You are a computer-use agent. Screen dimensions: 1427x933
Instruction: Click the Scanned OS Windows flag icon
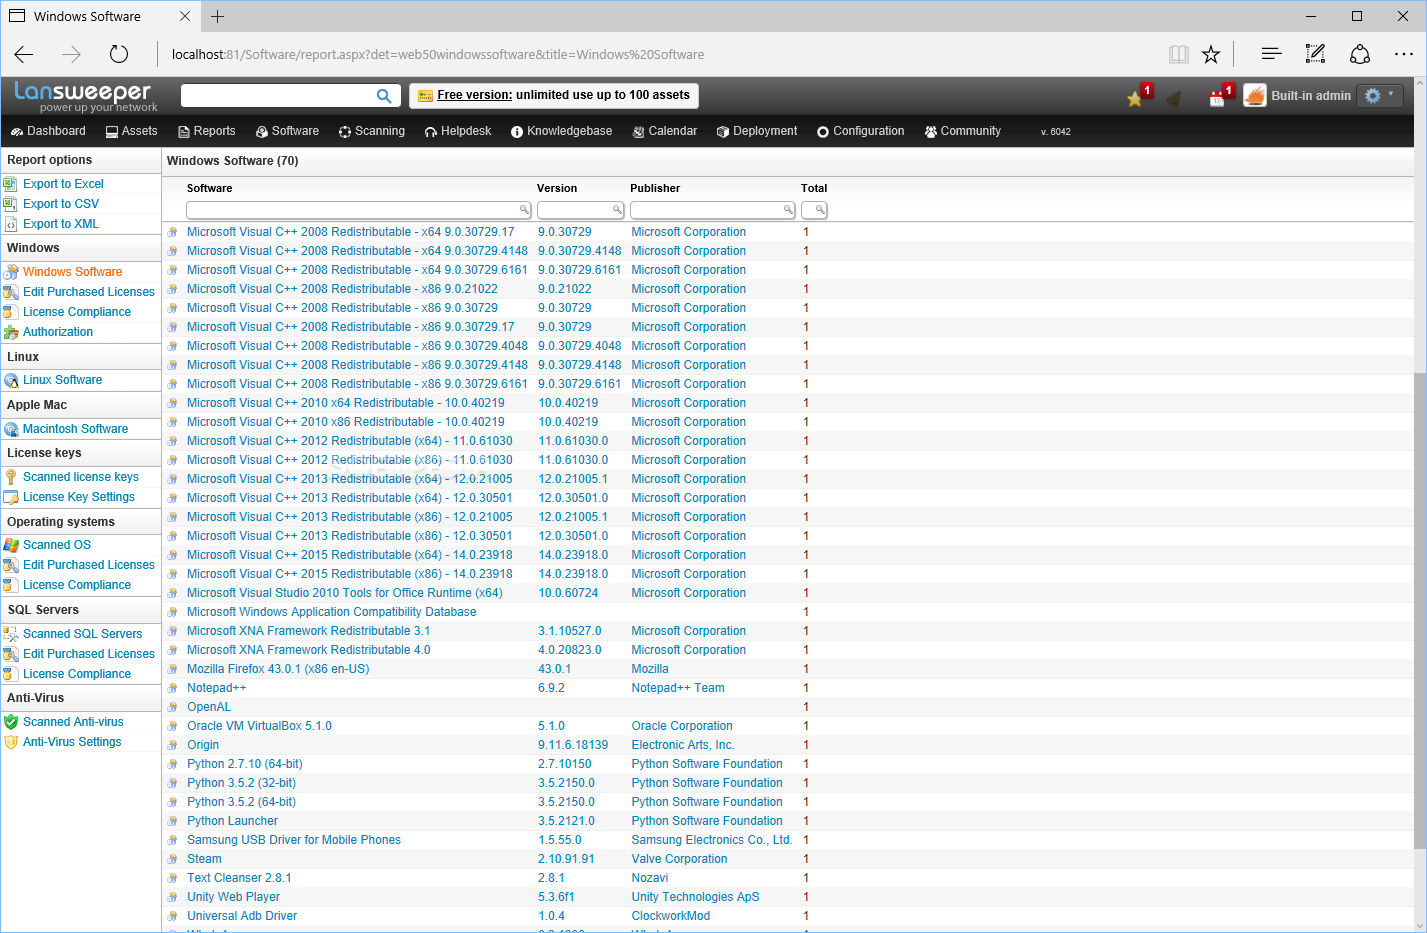[x=11, y=545]
